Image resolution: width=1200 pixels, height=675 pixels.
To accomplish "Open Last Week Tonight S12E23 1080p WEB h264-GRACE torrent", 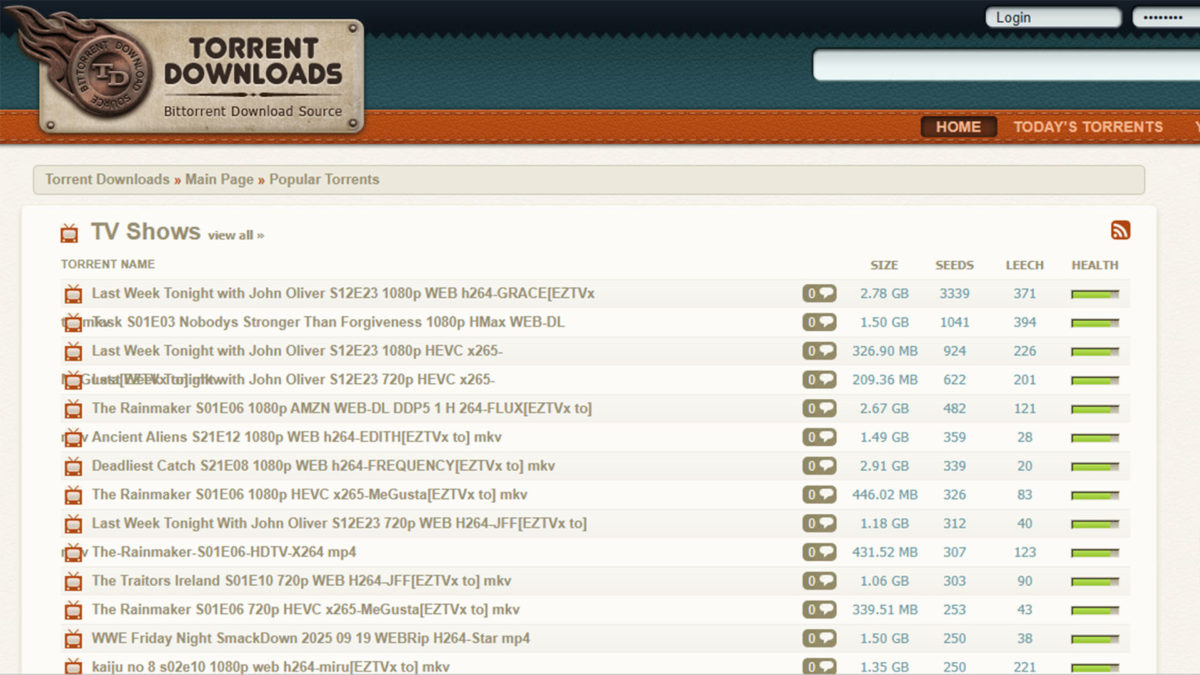I will pos(343,294).
